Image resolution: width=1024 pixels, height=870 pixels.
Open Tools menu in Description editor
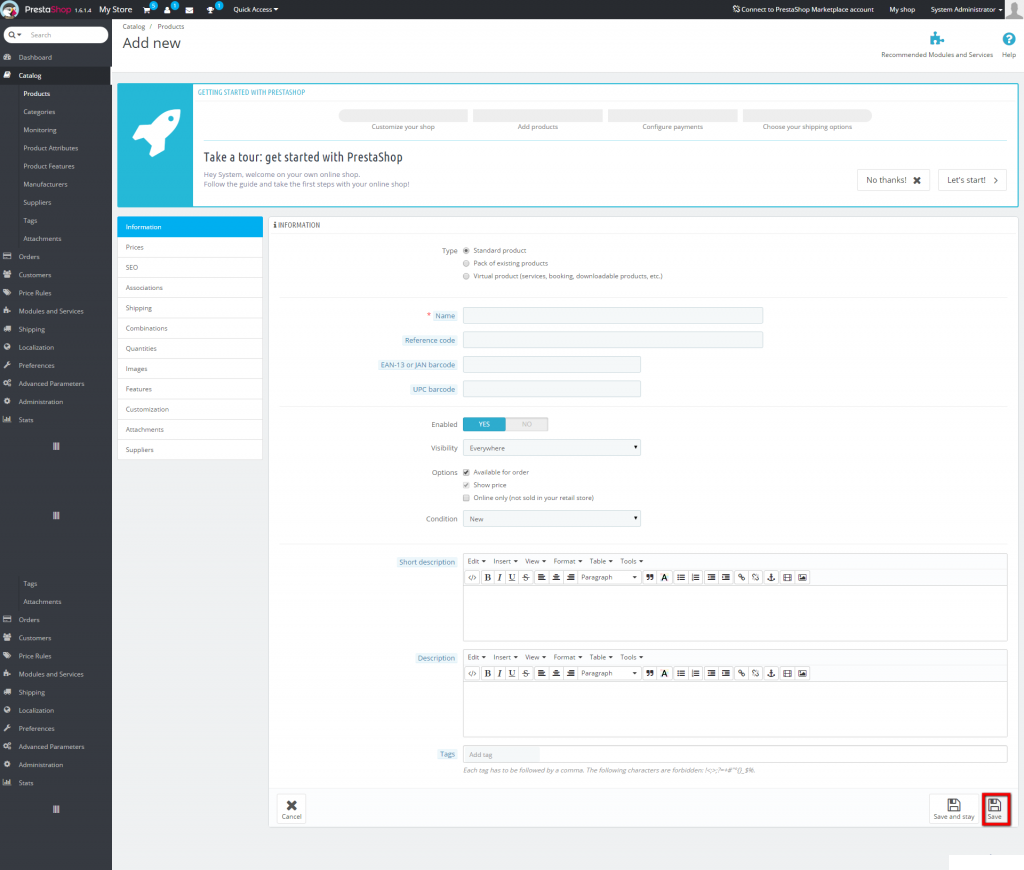[632, 658]
